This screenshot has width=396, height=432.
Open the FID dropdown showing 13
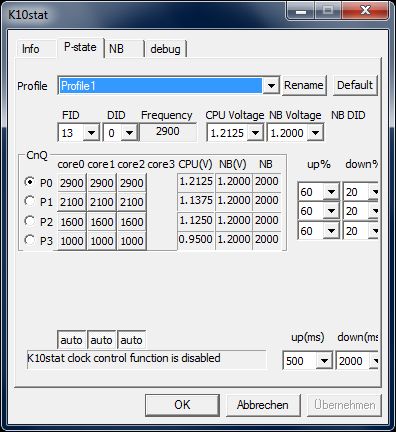click(91, 133)
